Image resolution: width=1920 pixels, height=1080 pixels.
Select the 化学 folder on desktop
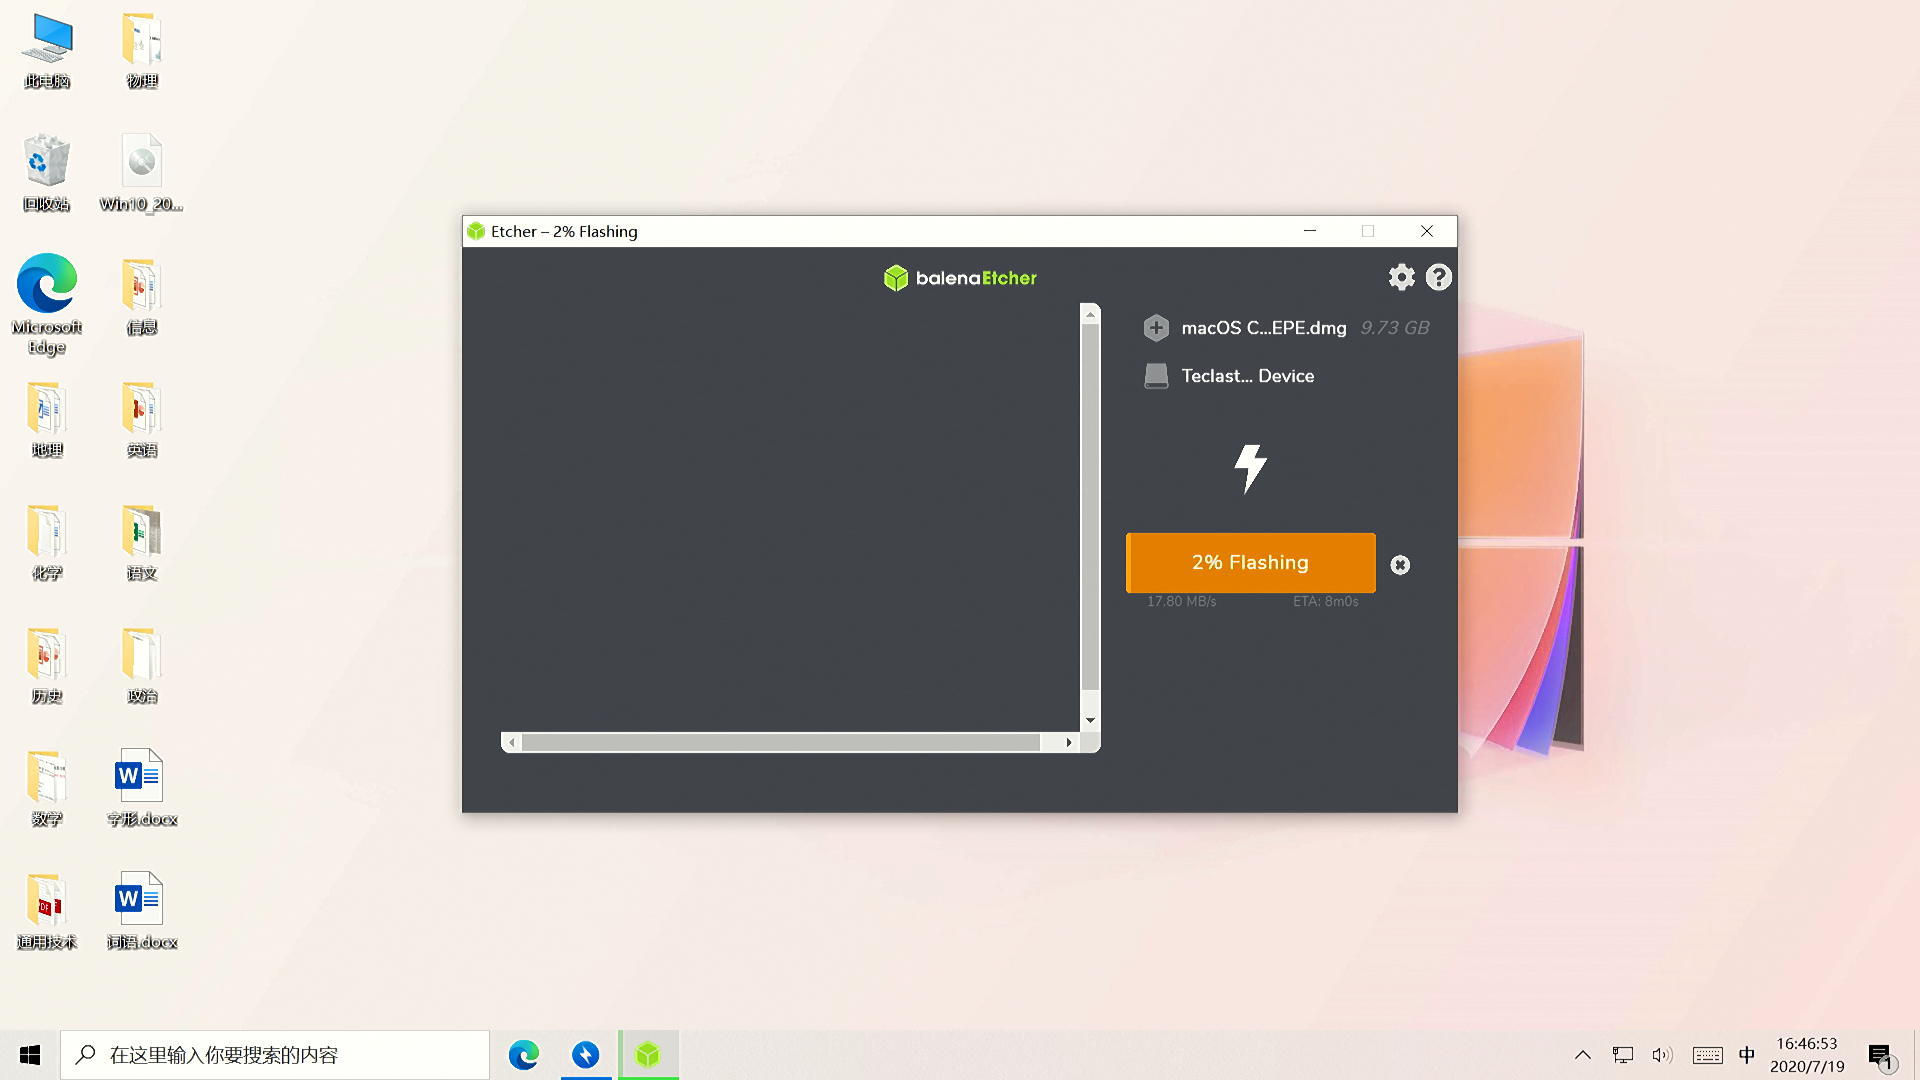click(47, 543)
